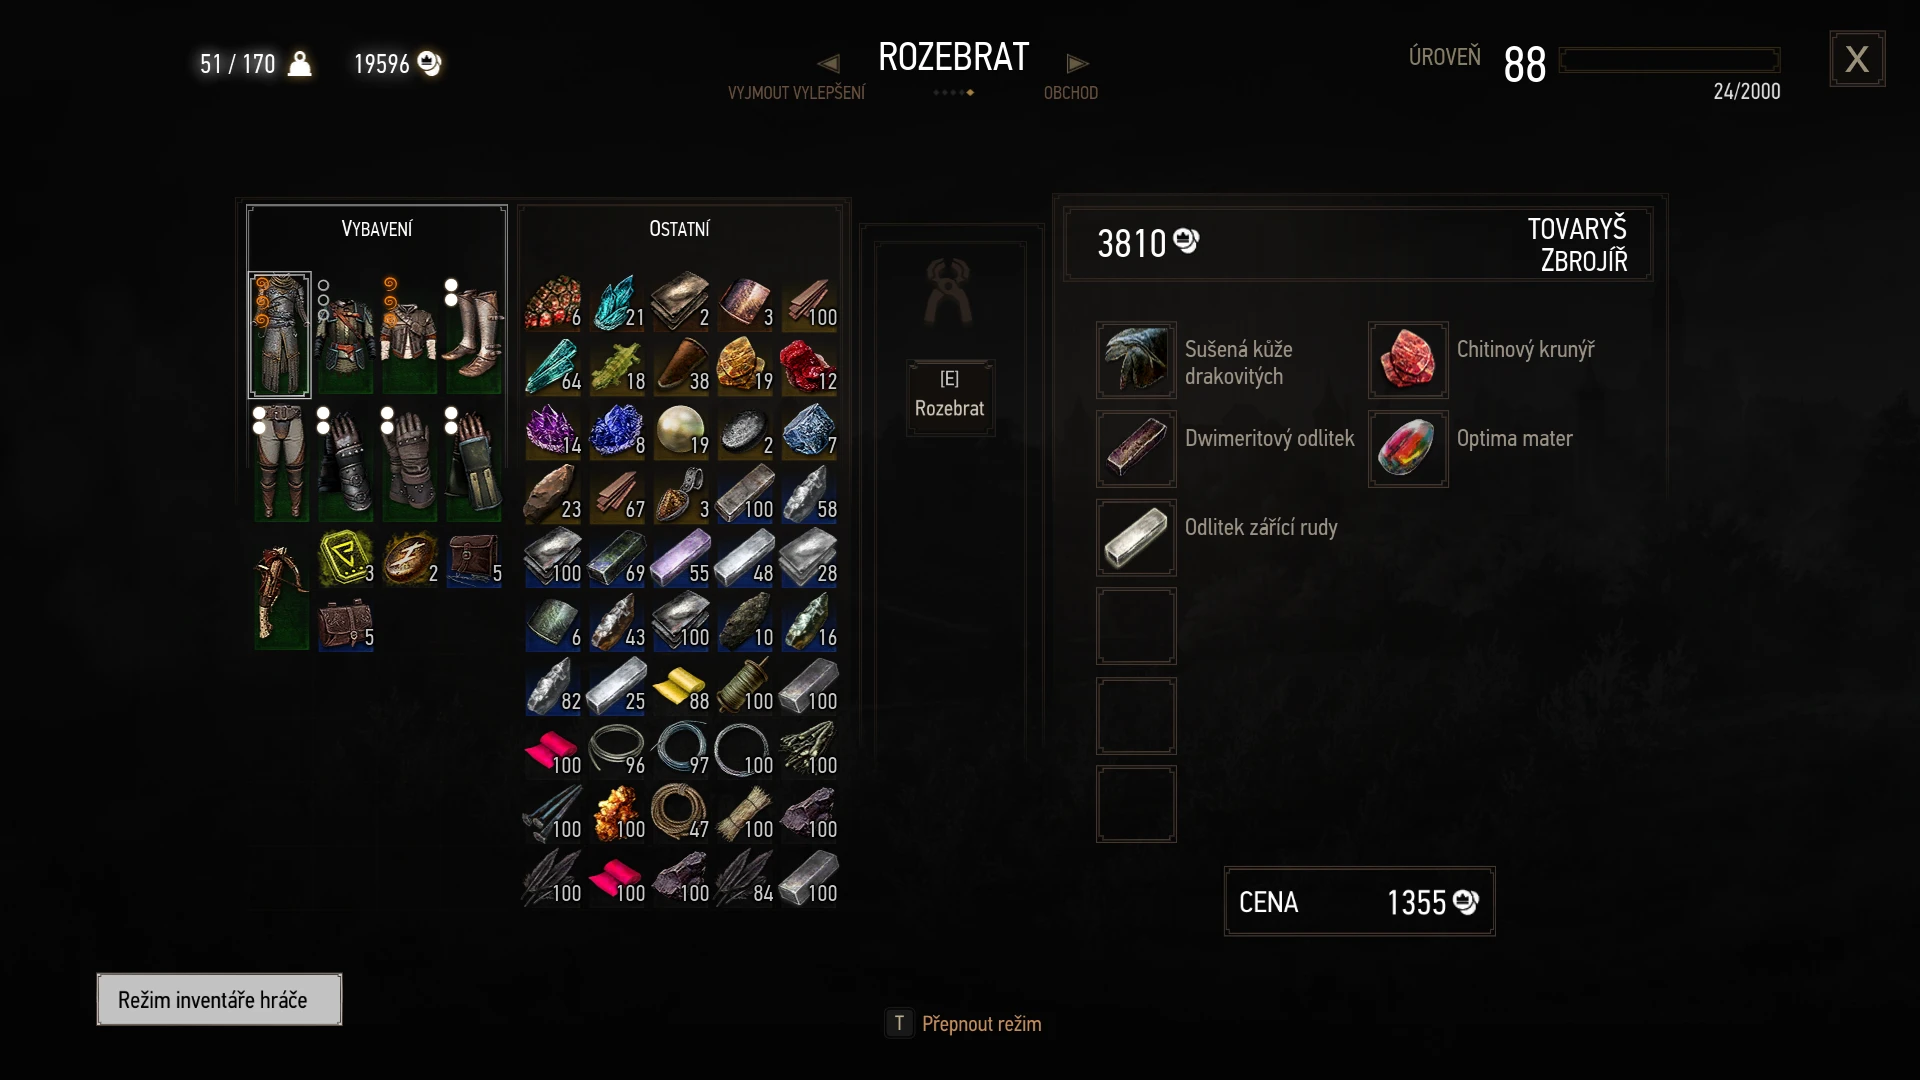Image resolution: width=1920 pixels, height=1080 pixels.
Task: Go to next panel with right arrow
Action: (1077, 64)
